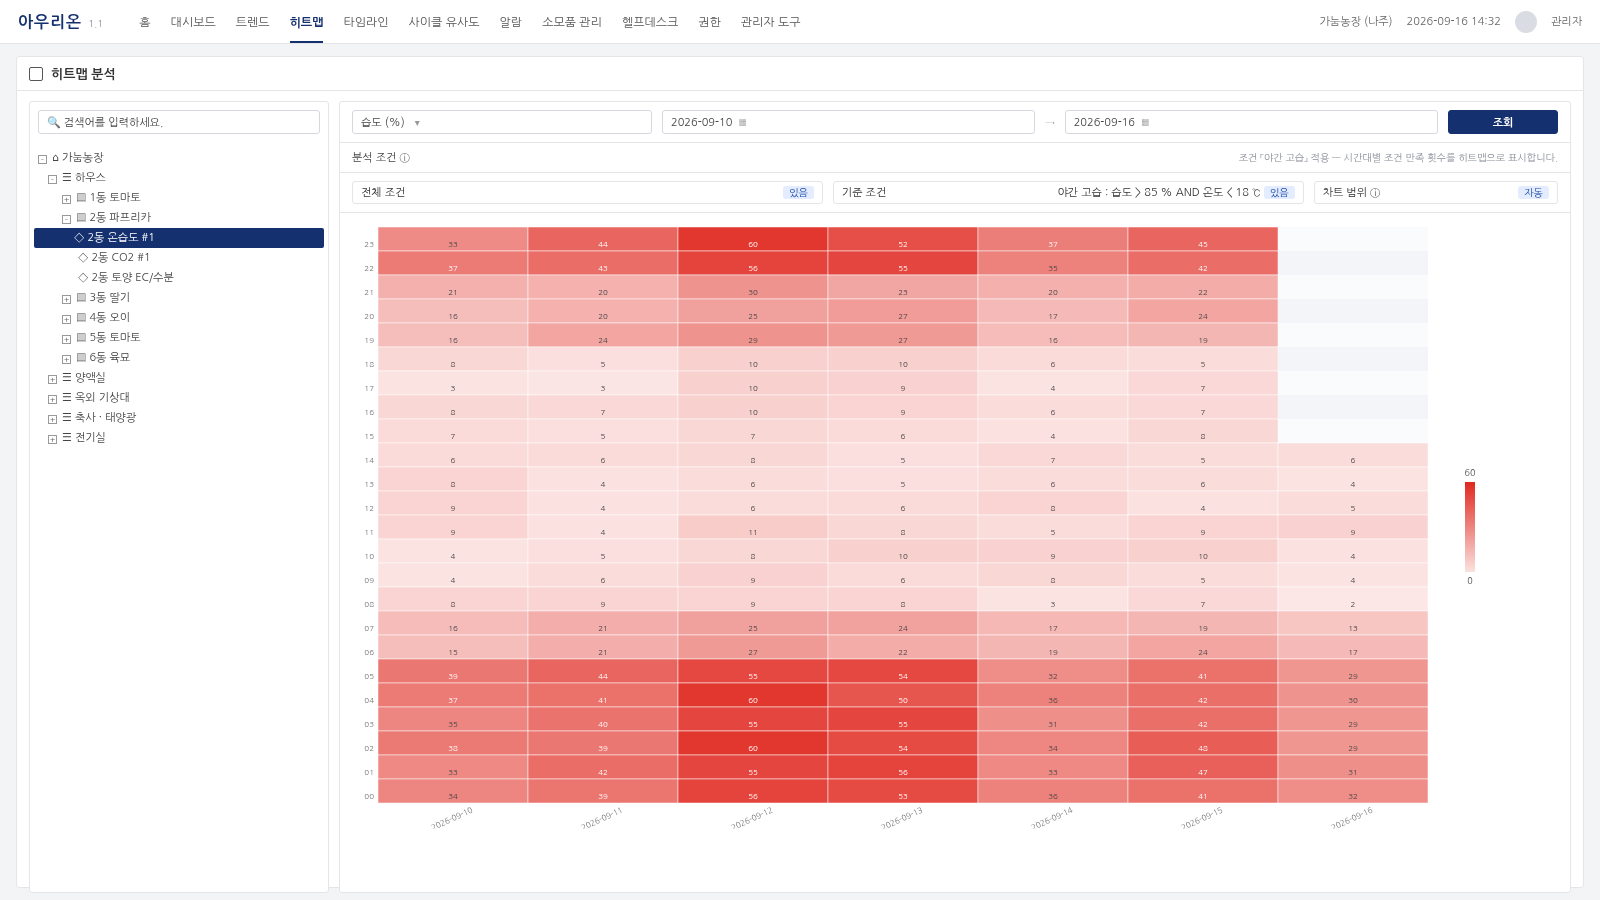Click the 조회 search button
Image resolution: width=1600 pixels, height=900 pixels.
coord(1502,122)
